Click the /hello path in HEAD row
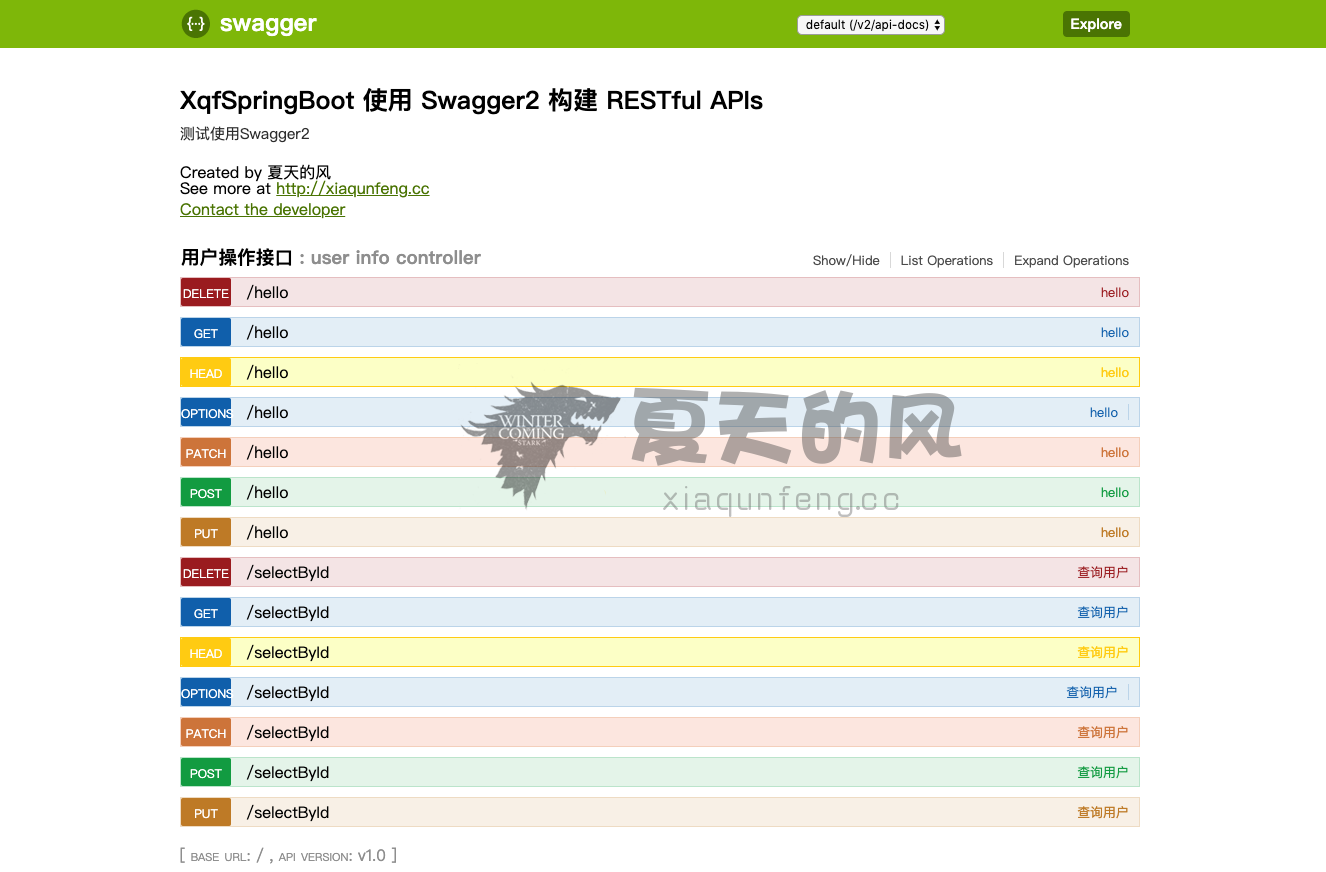The image size is (1326, 872). pyautogui.click(x=268, y=372)
